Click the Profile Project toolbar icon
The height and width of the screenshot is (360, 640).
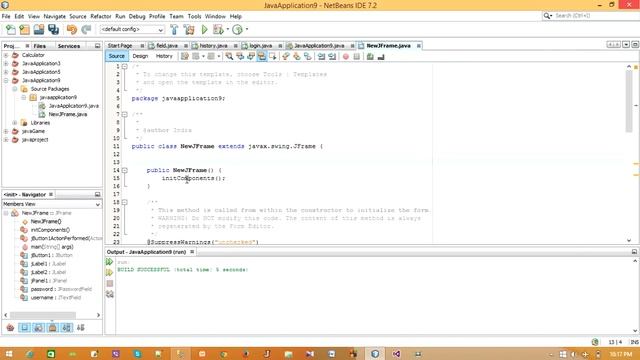click(x=237, y=29)
